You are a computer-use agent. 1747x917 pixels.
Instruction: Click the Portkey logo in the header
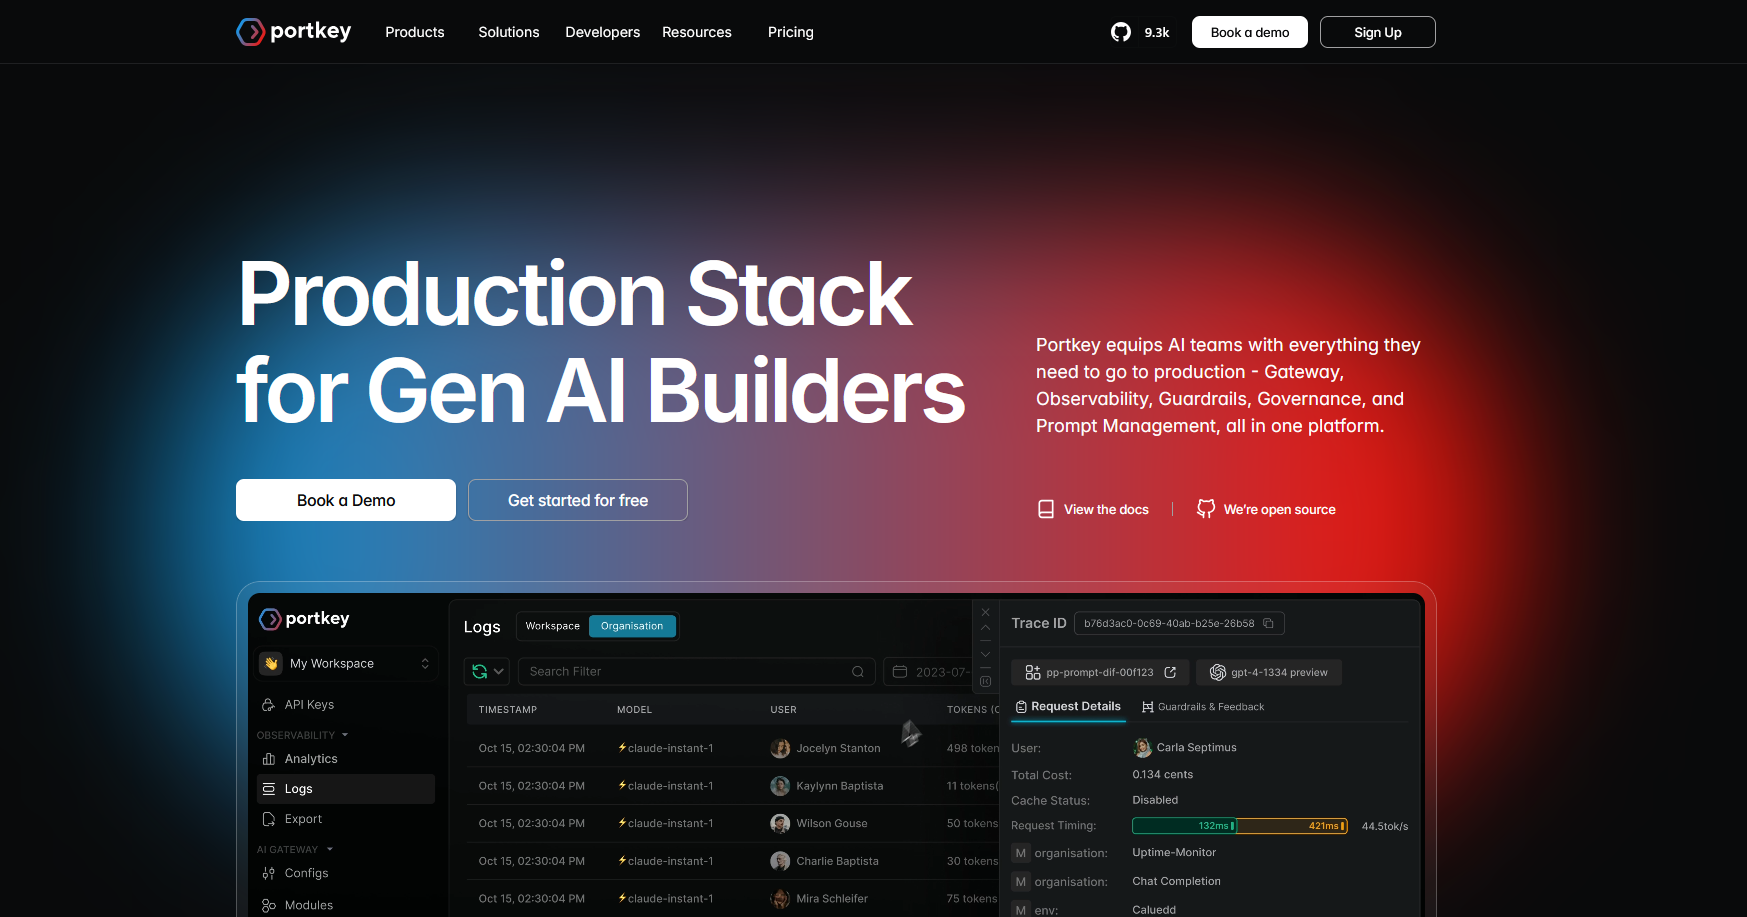[x=293, y=32]
